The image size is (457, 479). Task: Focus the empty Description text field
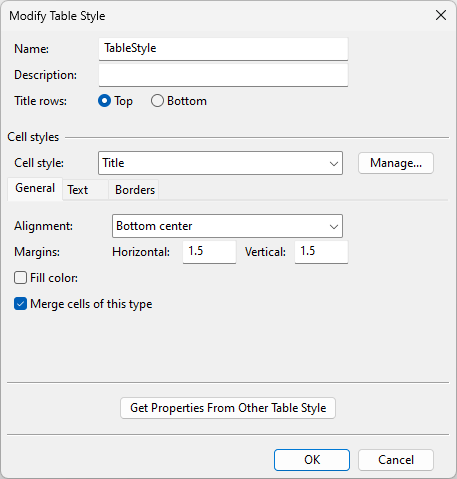click(223, 75)
